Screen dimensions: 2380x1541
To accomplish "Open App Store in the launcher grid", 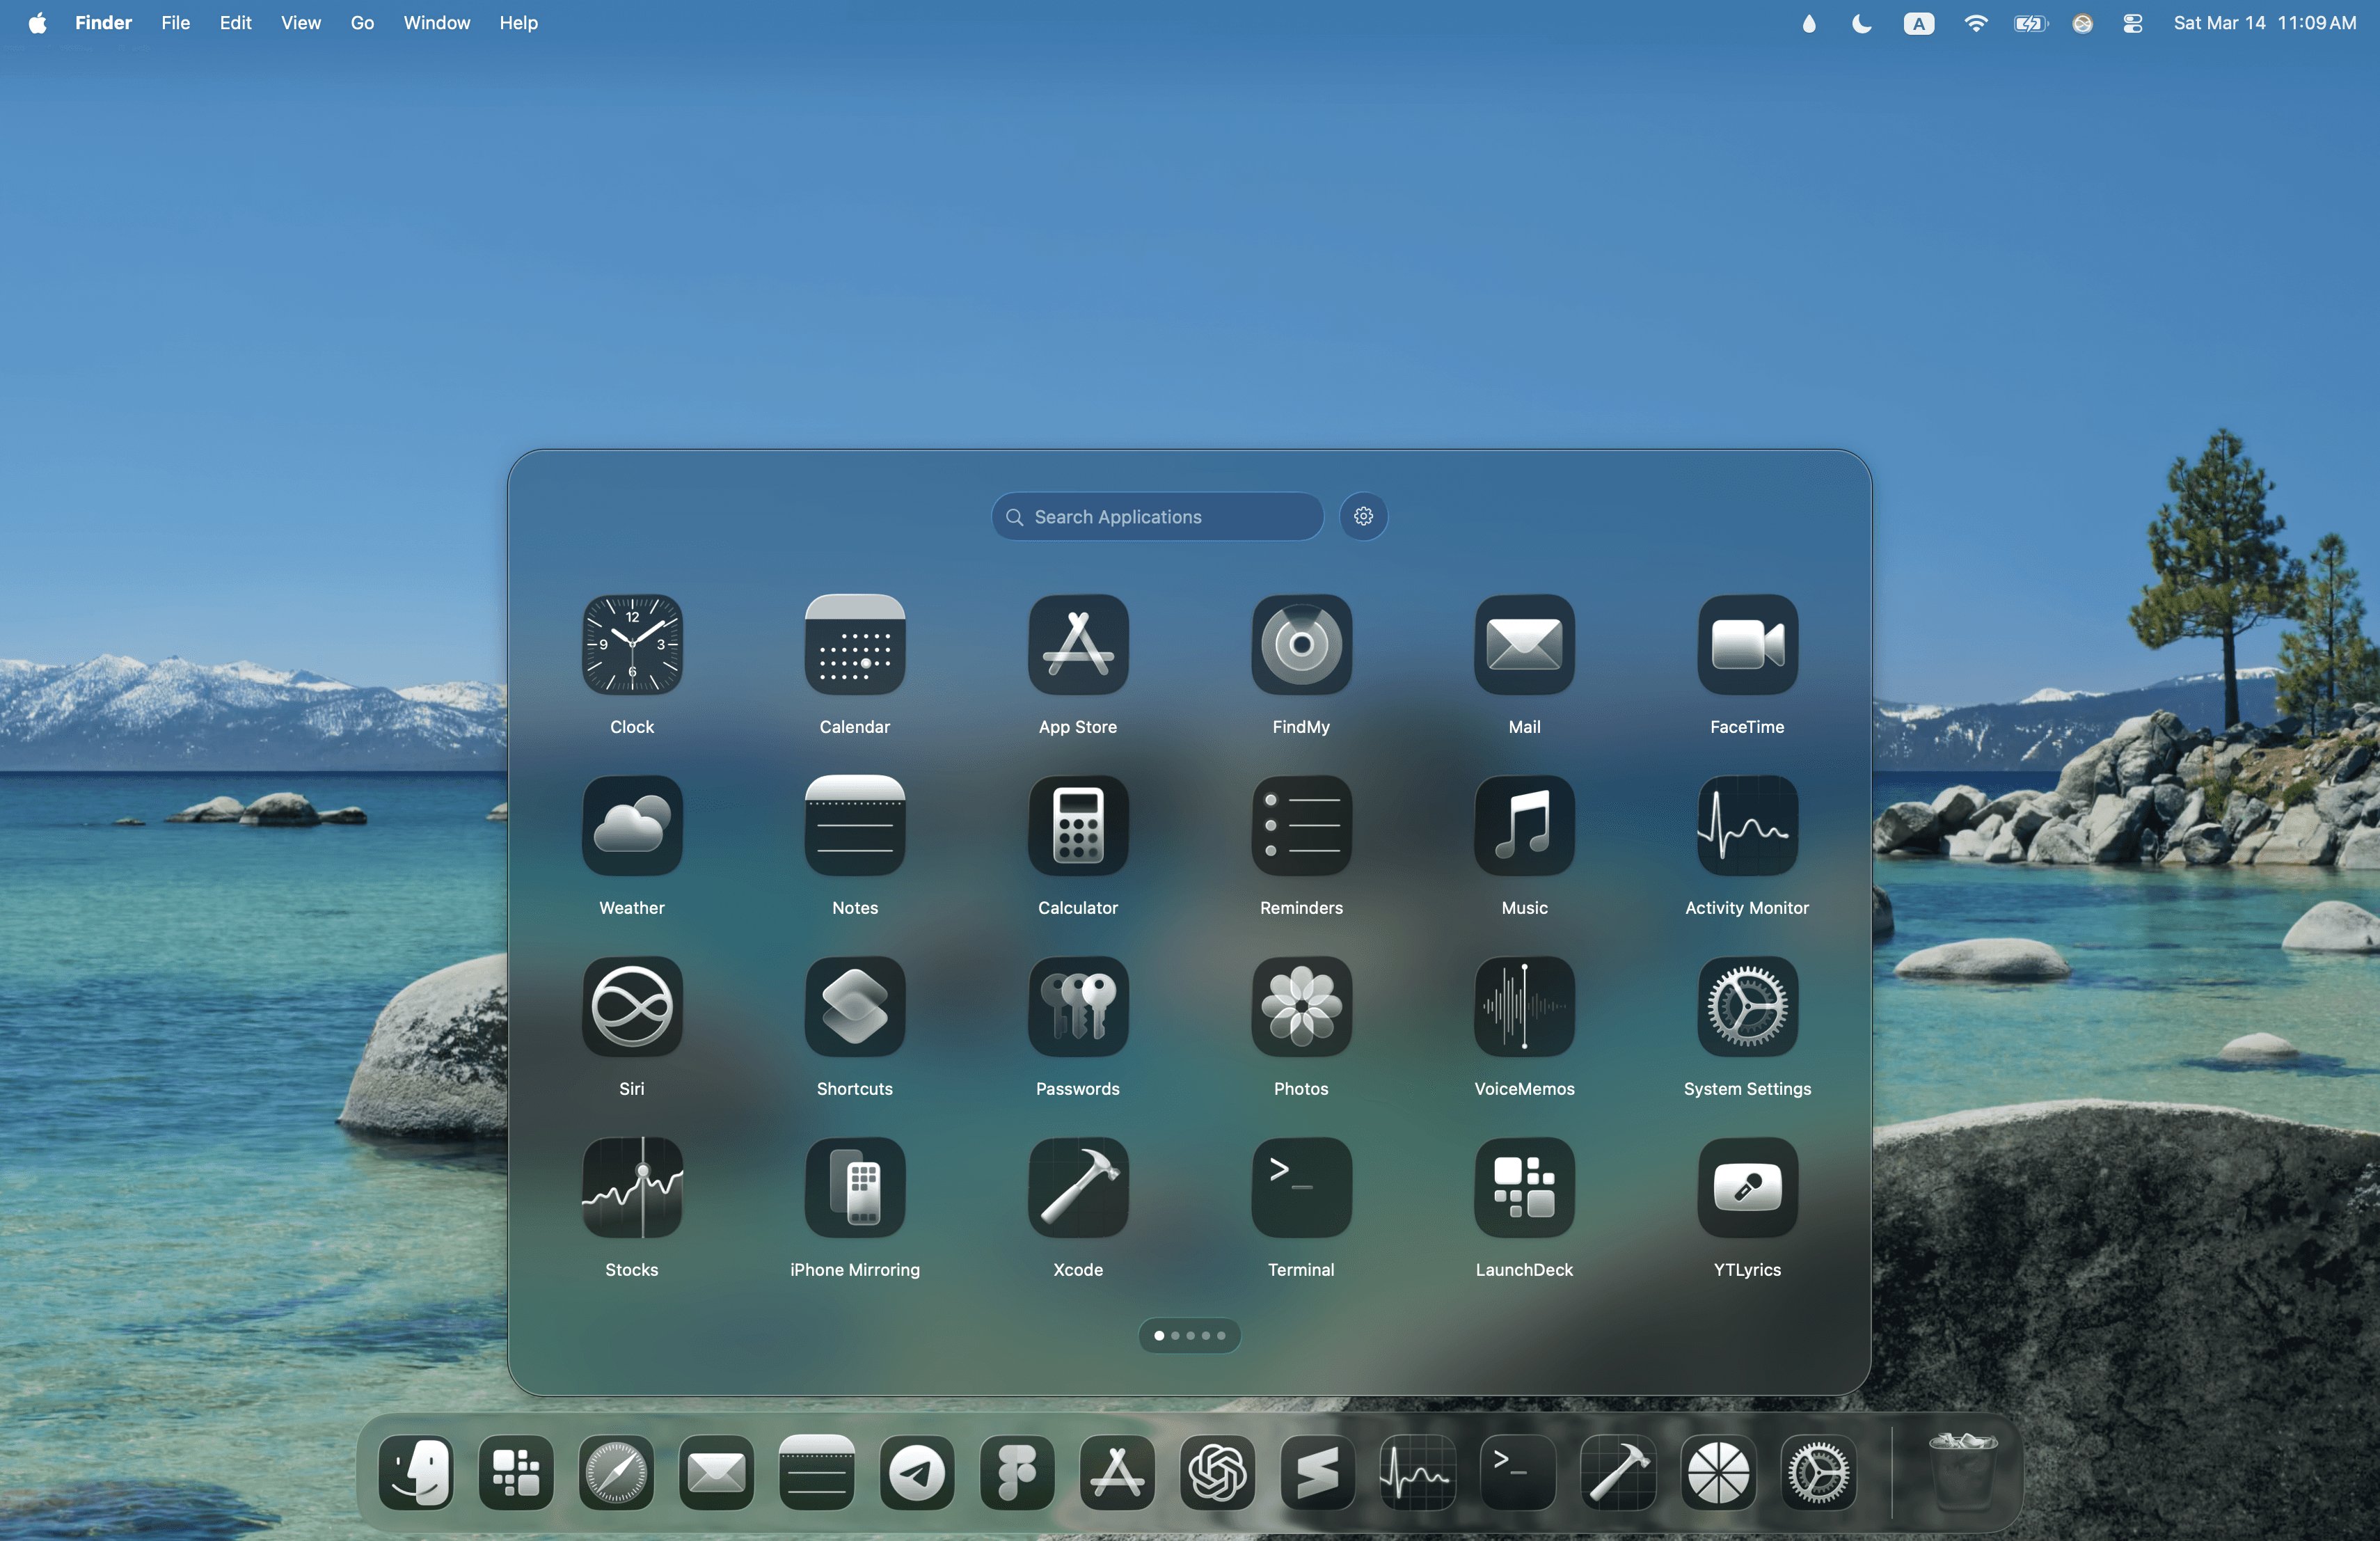I will coord(1078,645).
